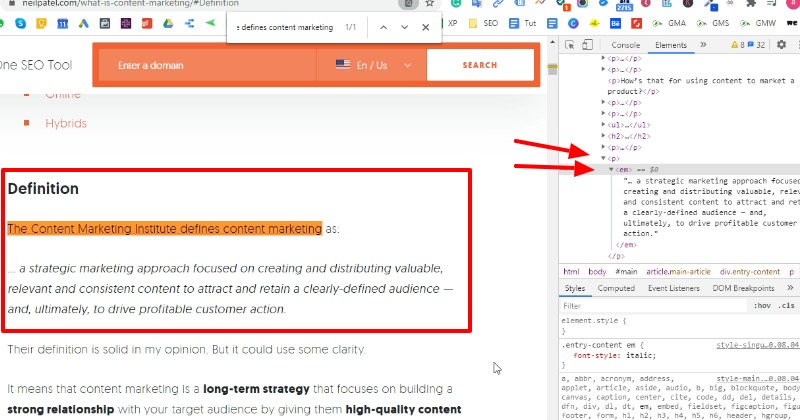Toggle the device toolbar icon in DevTools
Screen dimensions: 800x420
[587, 44]
